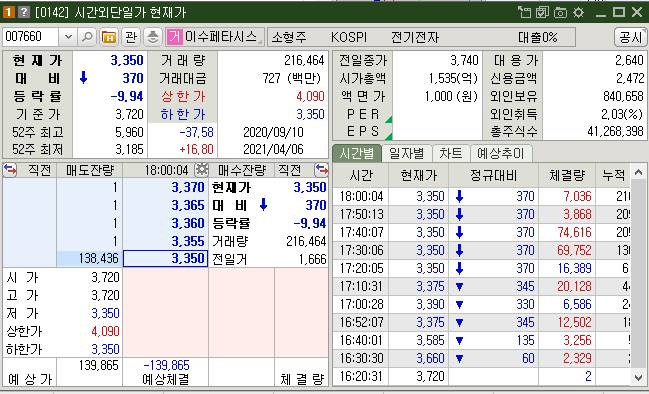Click 전일종가 value 3,740
Viewport: 649px width, 394px height.
click(464, 60)
